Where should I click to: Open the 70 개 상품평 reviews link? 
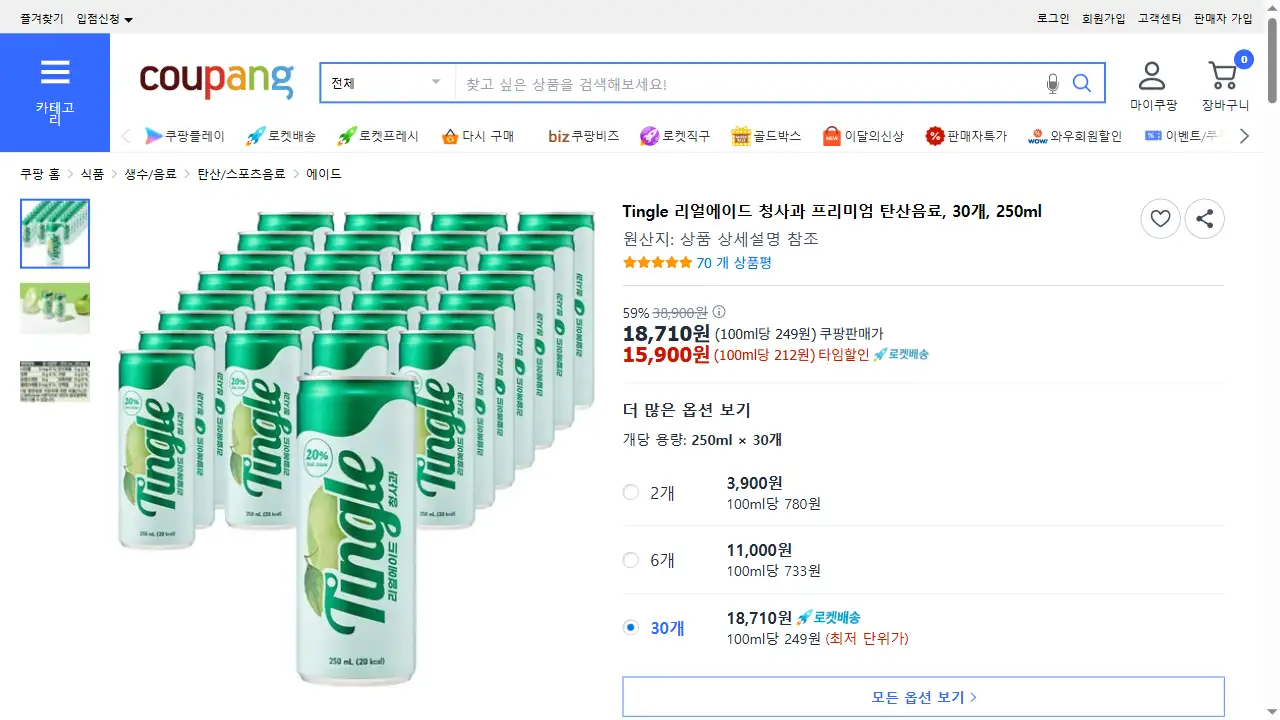click(x=734, y=263)
